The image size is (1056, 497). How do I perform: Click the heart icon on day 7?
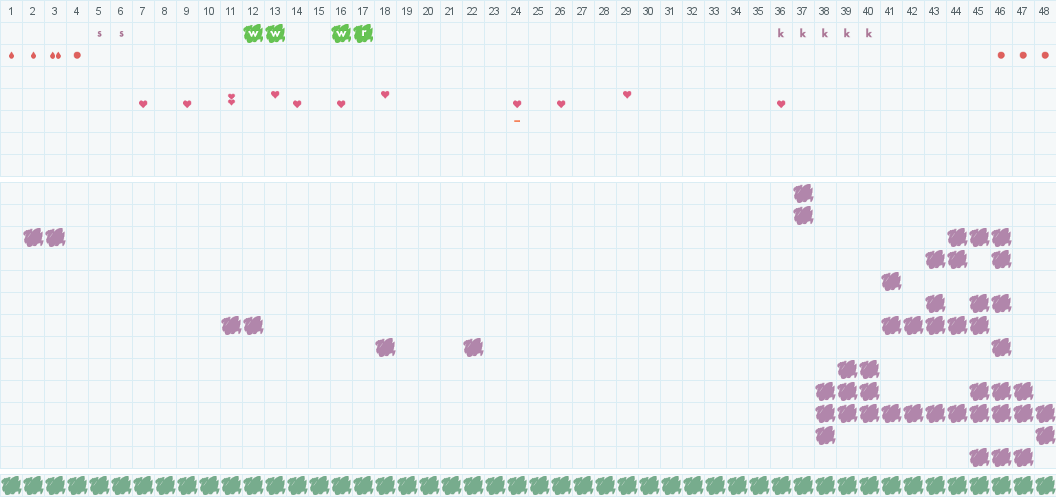click(143, 104)
